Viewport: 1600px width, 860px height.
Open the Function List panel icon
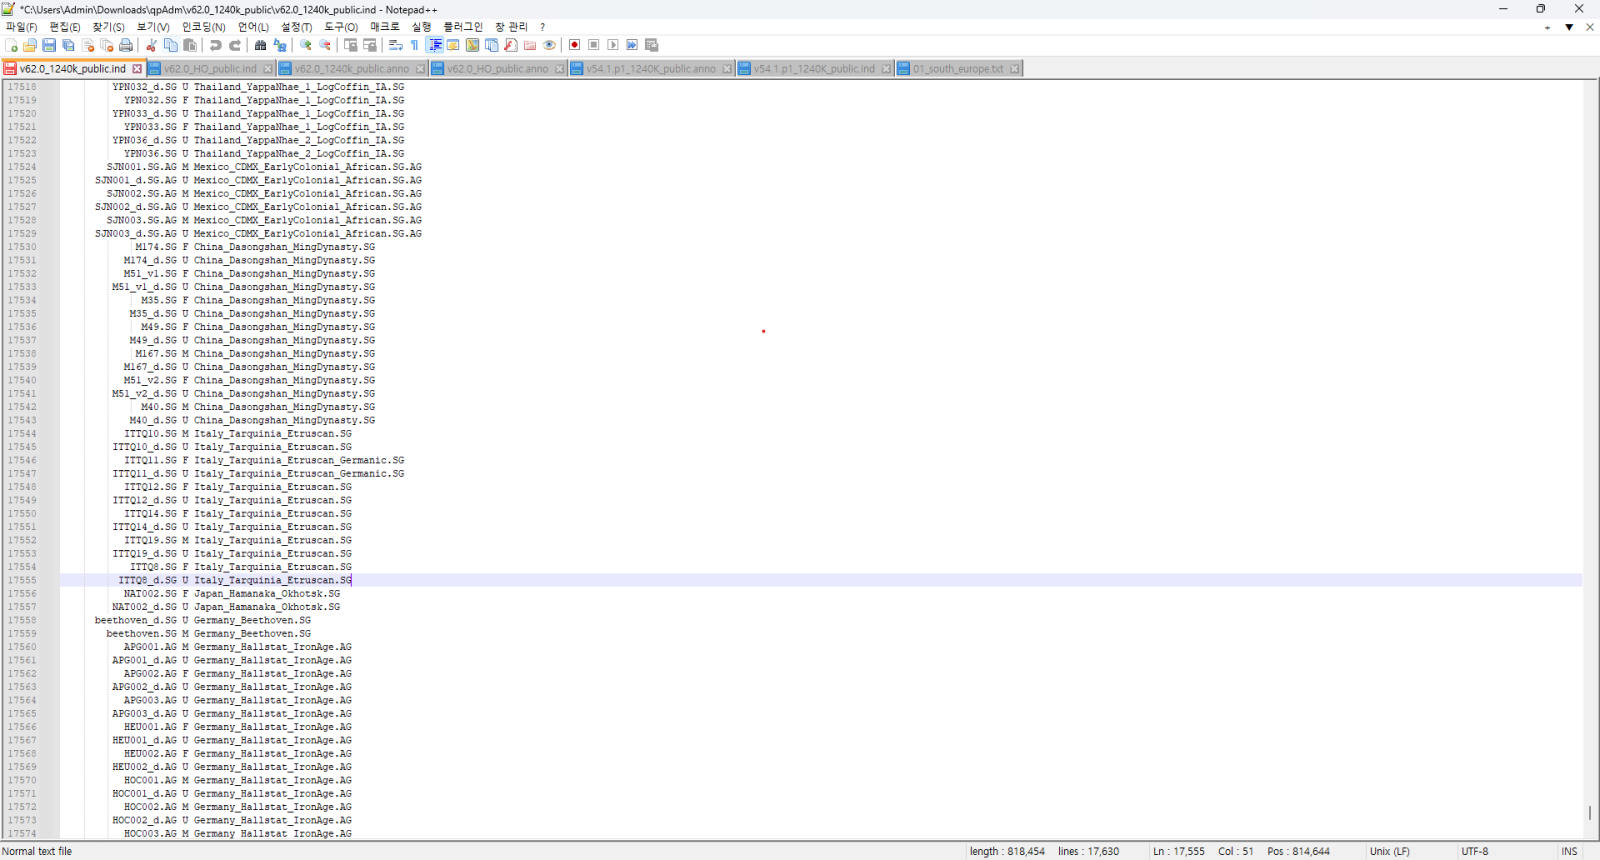(511, 45)
